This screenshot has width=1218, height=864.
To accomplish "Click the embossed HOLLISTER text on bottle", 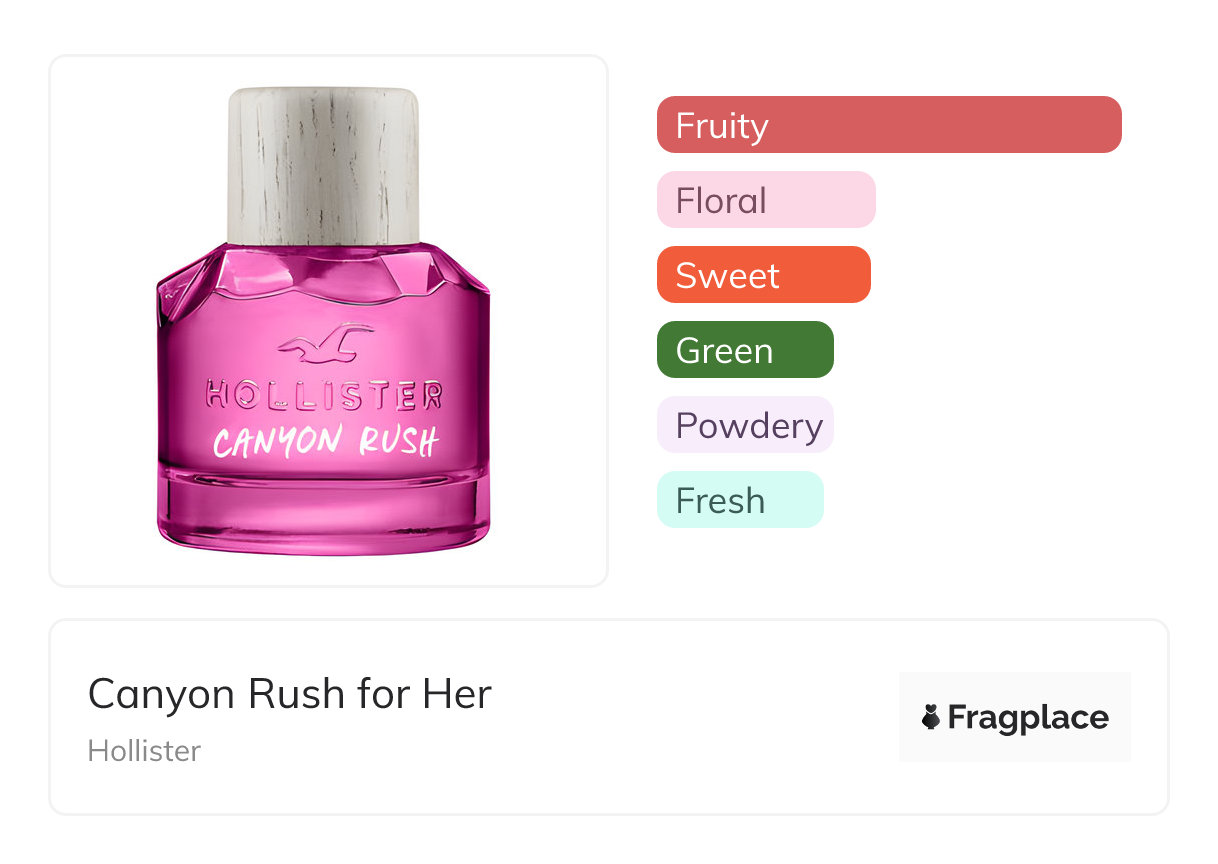I will pos(323,396).
